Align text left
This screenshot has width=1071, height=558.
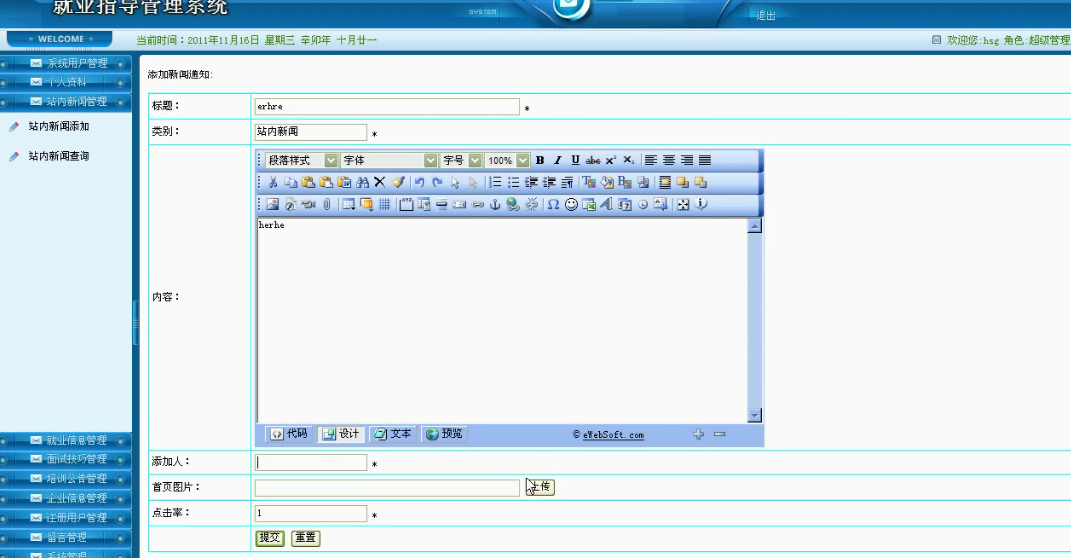[651, 161]
